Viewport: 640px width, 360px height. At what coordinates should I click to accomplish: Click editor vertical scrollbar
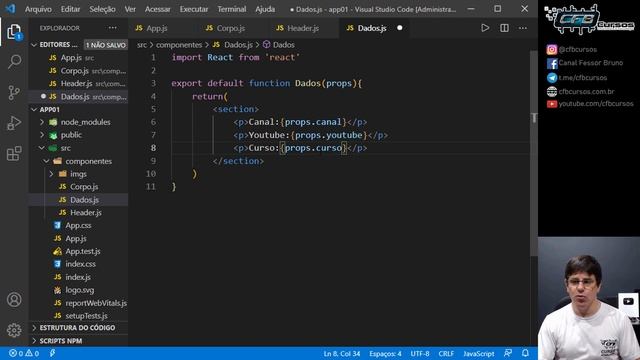[533, 154]
